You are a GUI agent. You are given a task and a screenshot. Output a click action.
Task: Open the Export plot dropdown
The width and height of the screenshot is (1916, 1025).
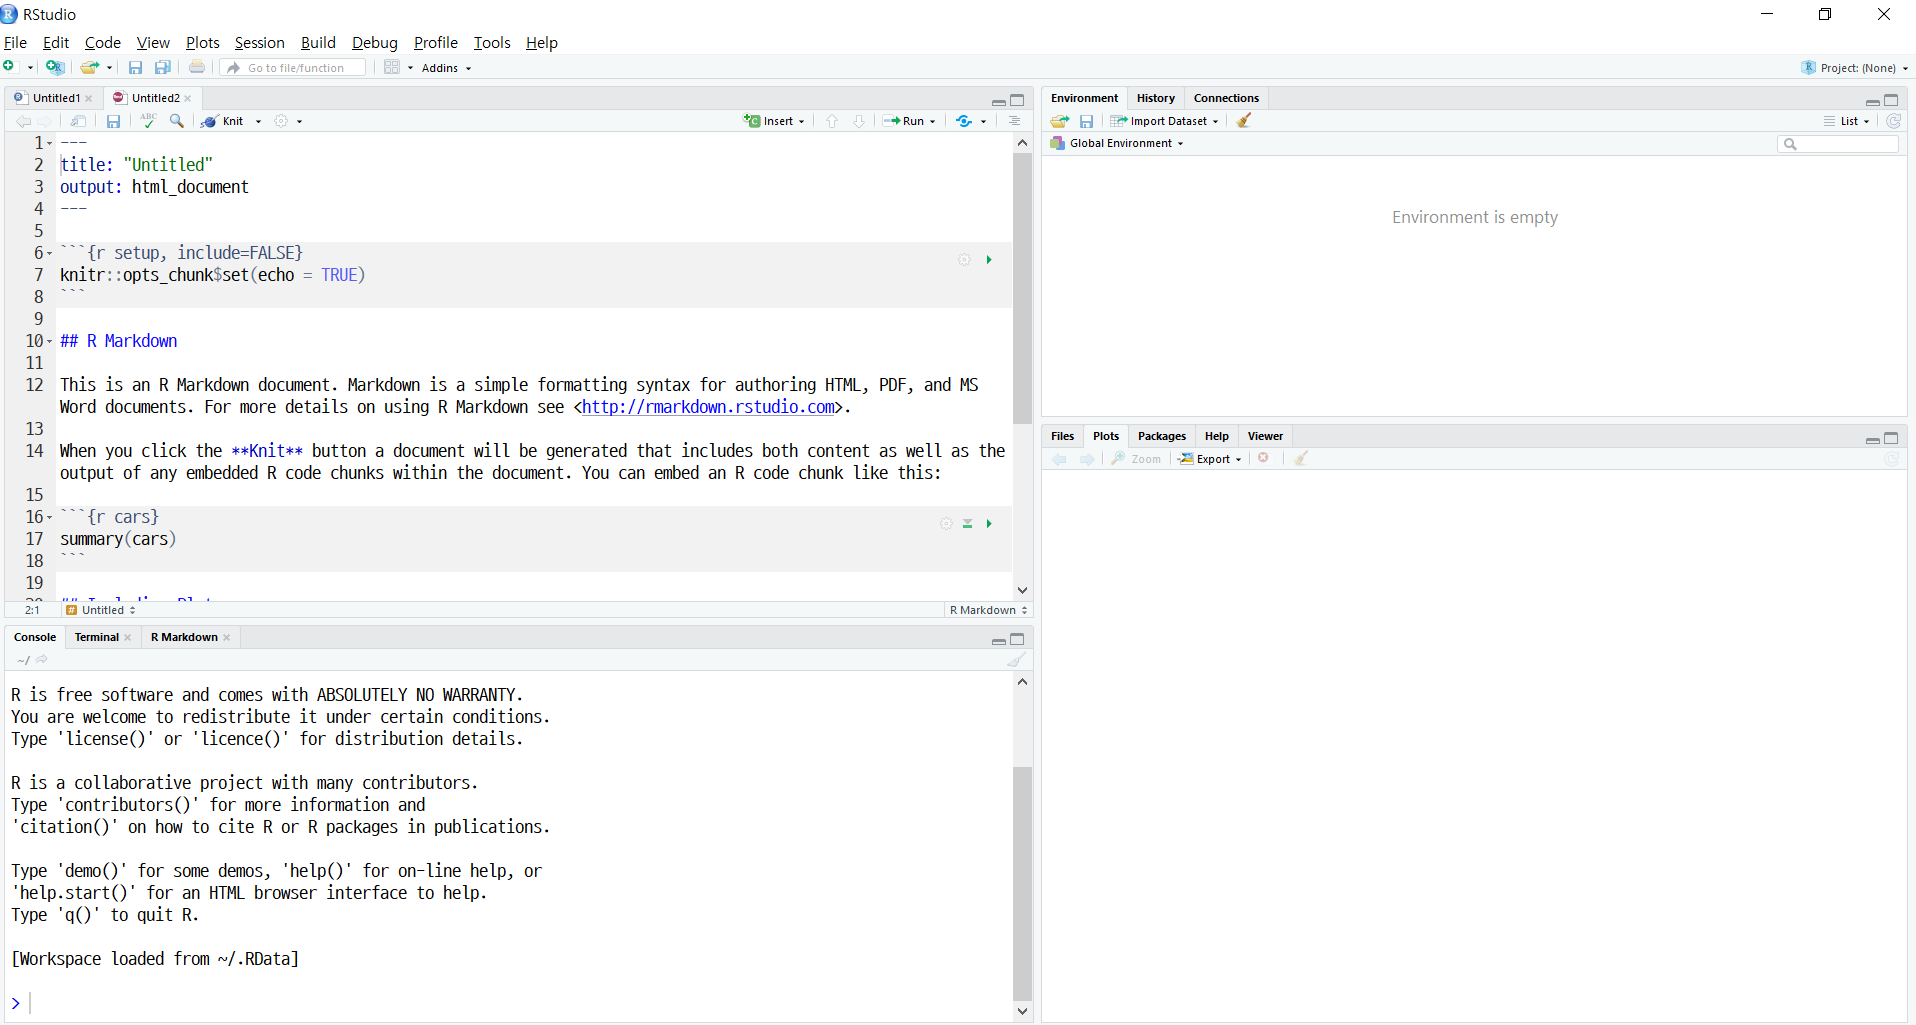[1210, 459]
